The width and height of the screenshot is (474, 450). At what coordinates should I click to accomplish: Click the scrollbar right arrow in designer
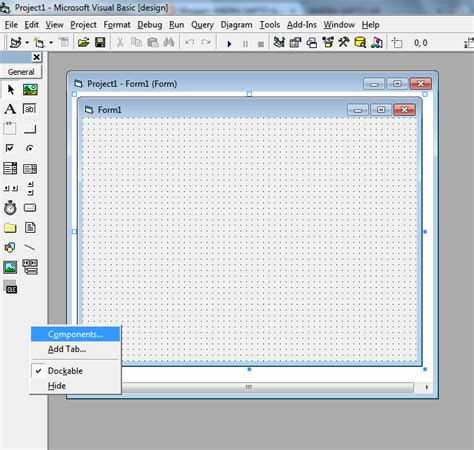coord(426,387)
